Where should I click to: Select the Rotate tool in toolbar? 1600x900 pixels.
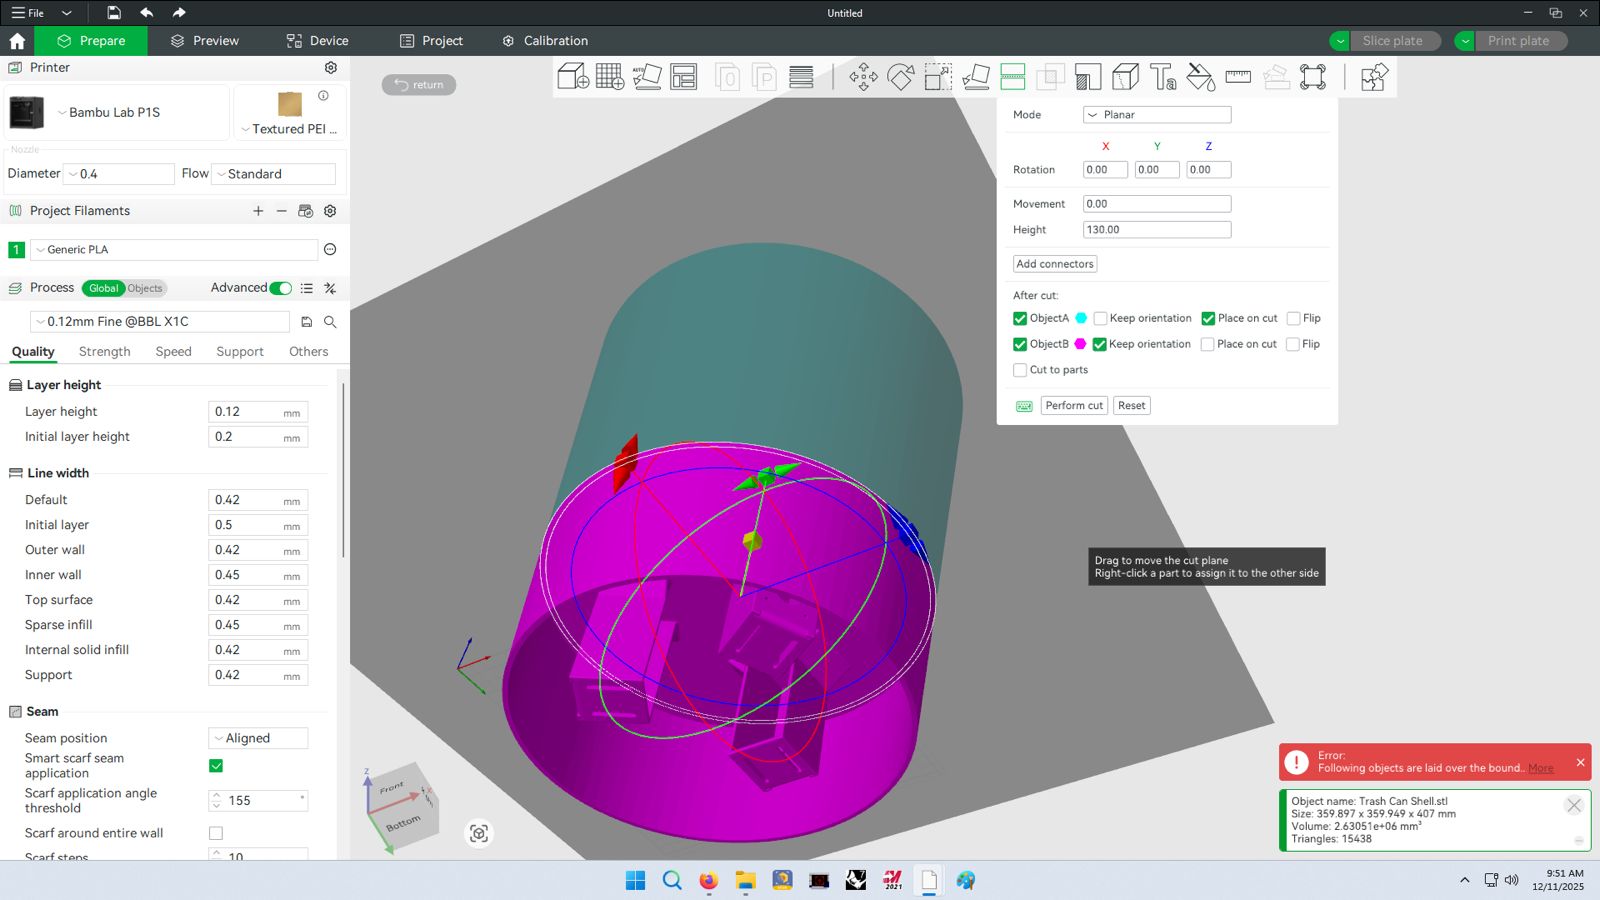pos(900,77)
